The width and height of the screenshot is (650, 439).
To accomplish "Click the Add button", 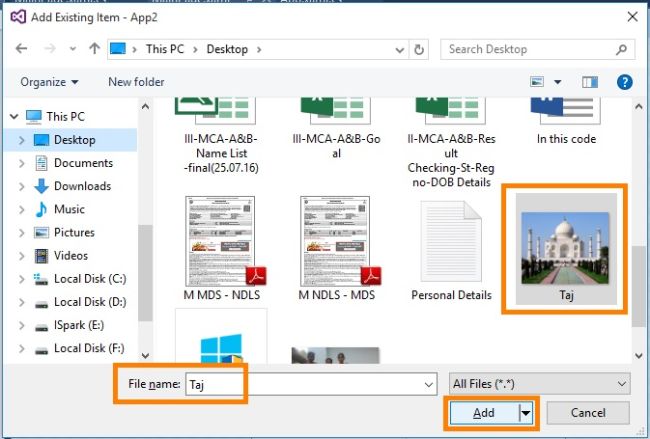I will click(484, 413).
